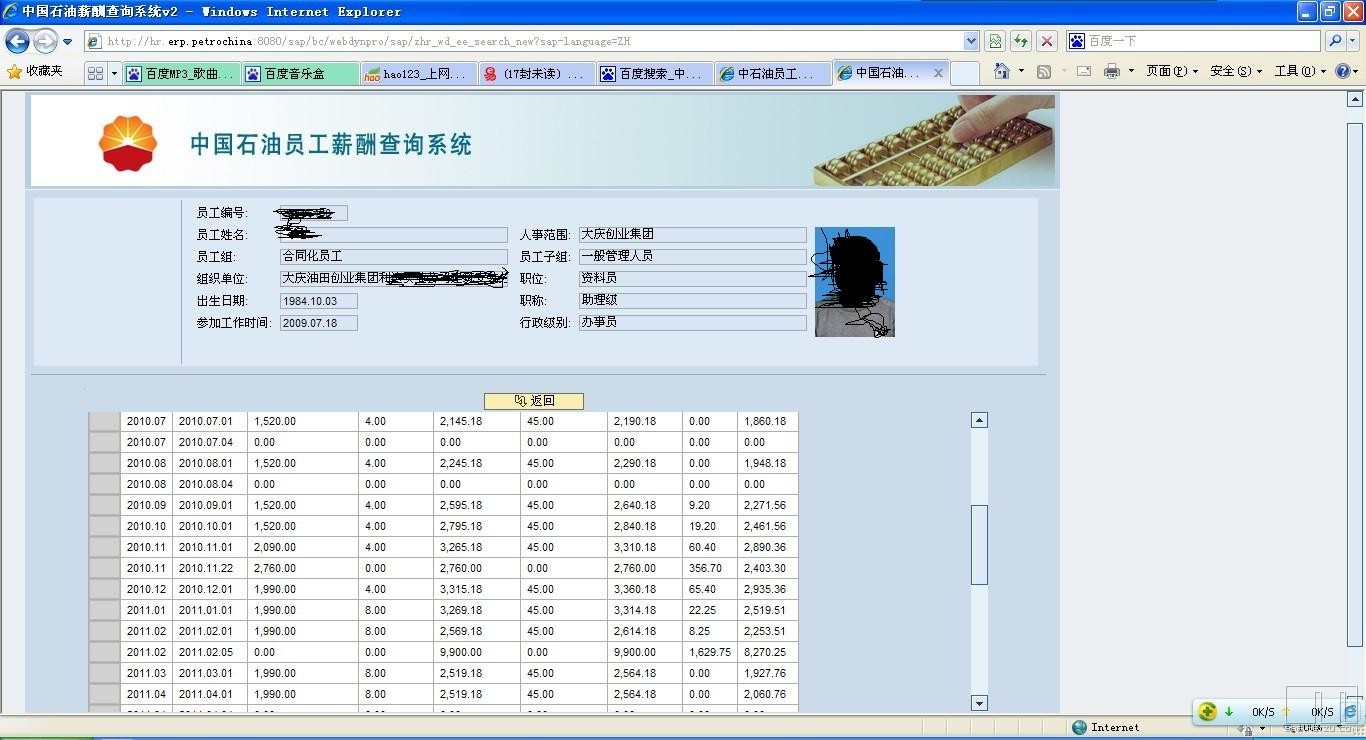Open the 页面(P) menu

[1172, 71]
